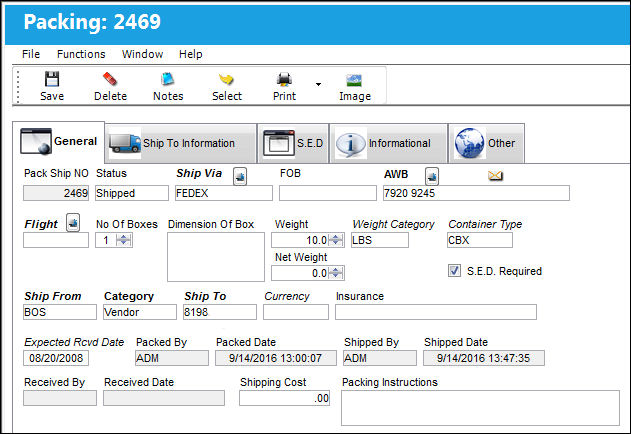The width and height of the screenshot is (631, 434).
Task: Click the empty Currency field
Action: point(296,312)
